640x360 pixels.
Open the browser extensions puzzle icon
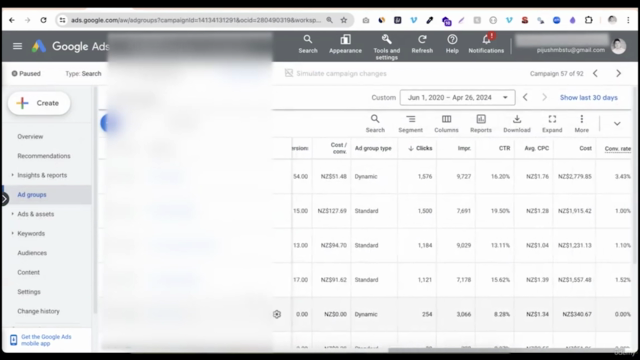point(589,20)
